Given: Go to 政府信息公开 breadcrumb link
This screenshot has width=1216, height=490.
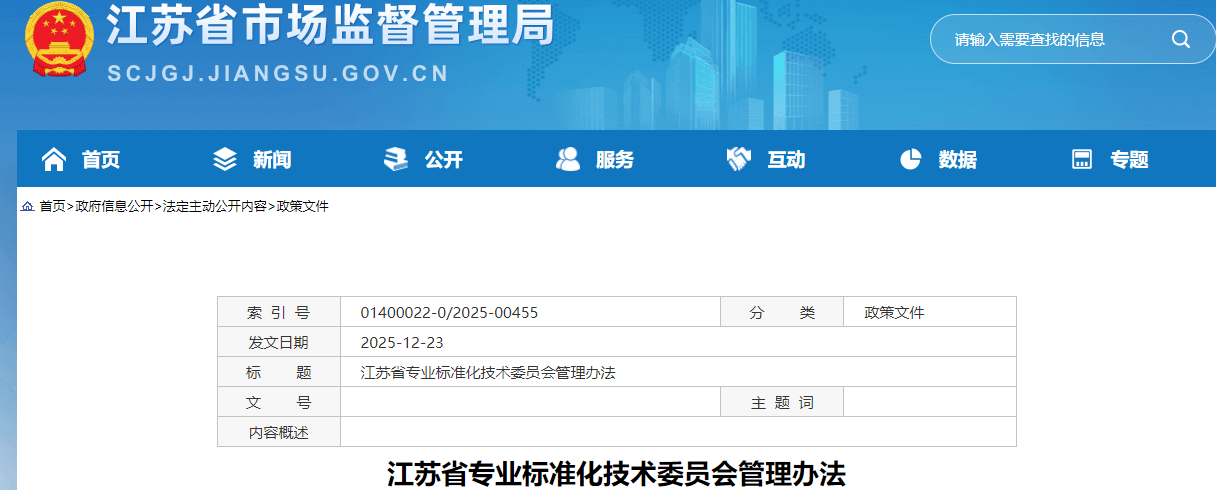Looking at the screenshot, I should pos(114,206).
